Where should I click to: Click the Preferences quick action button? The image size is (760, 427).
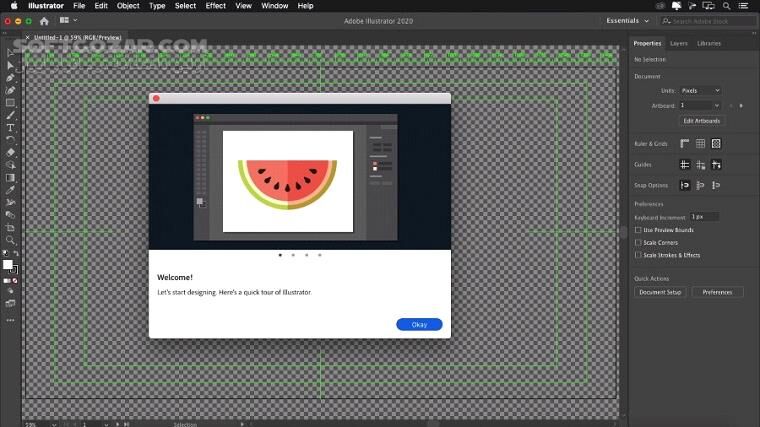point(717,292)
